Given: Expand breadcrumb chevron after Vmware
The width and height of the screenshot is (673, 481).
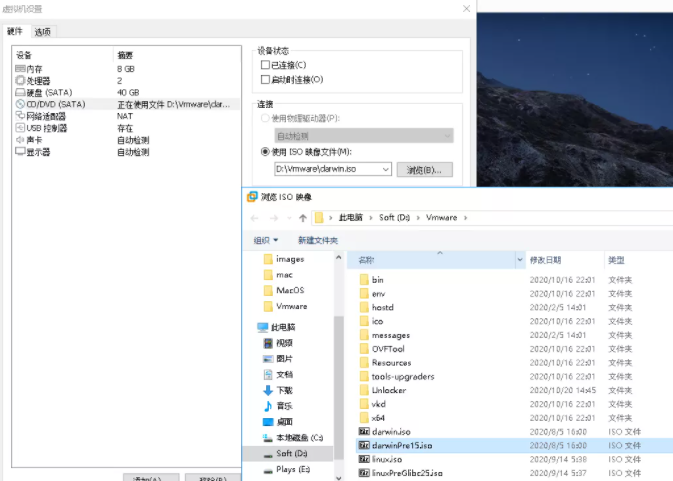Looking at the screenshot, I should 465,218.
